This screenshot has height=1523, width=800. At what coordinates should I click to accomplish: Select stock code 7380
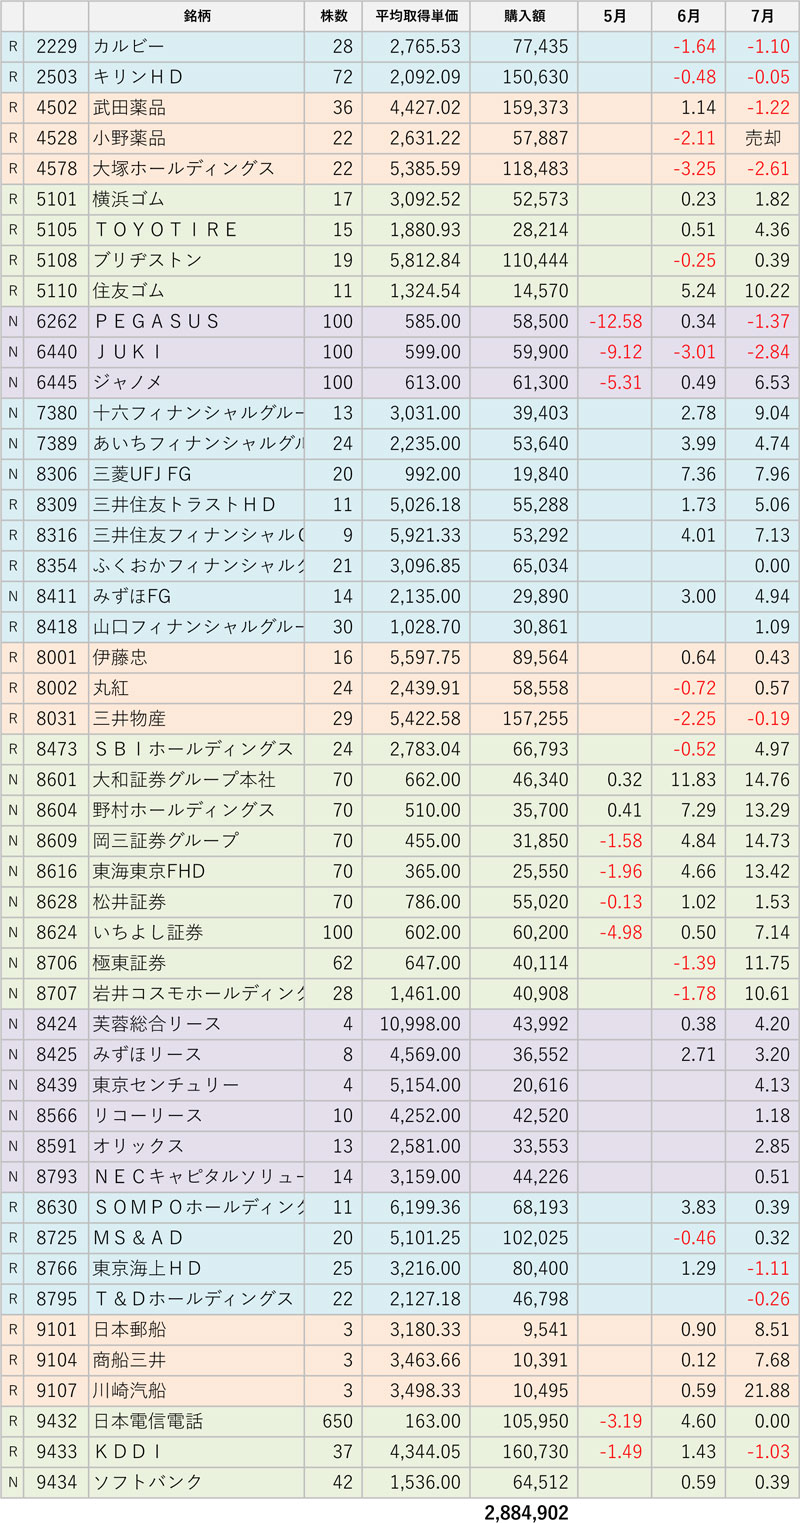coord(56,413)
